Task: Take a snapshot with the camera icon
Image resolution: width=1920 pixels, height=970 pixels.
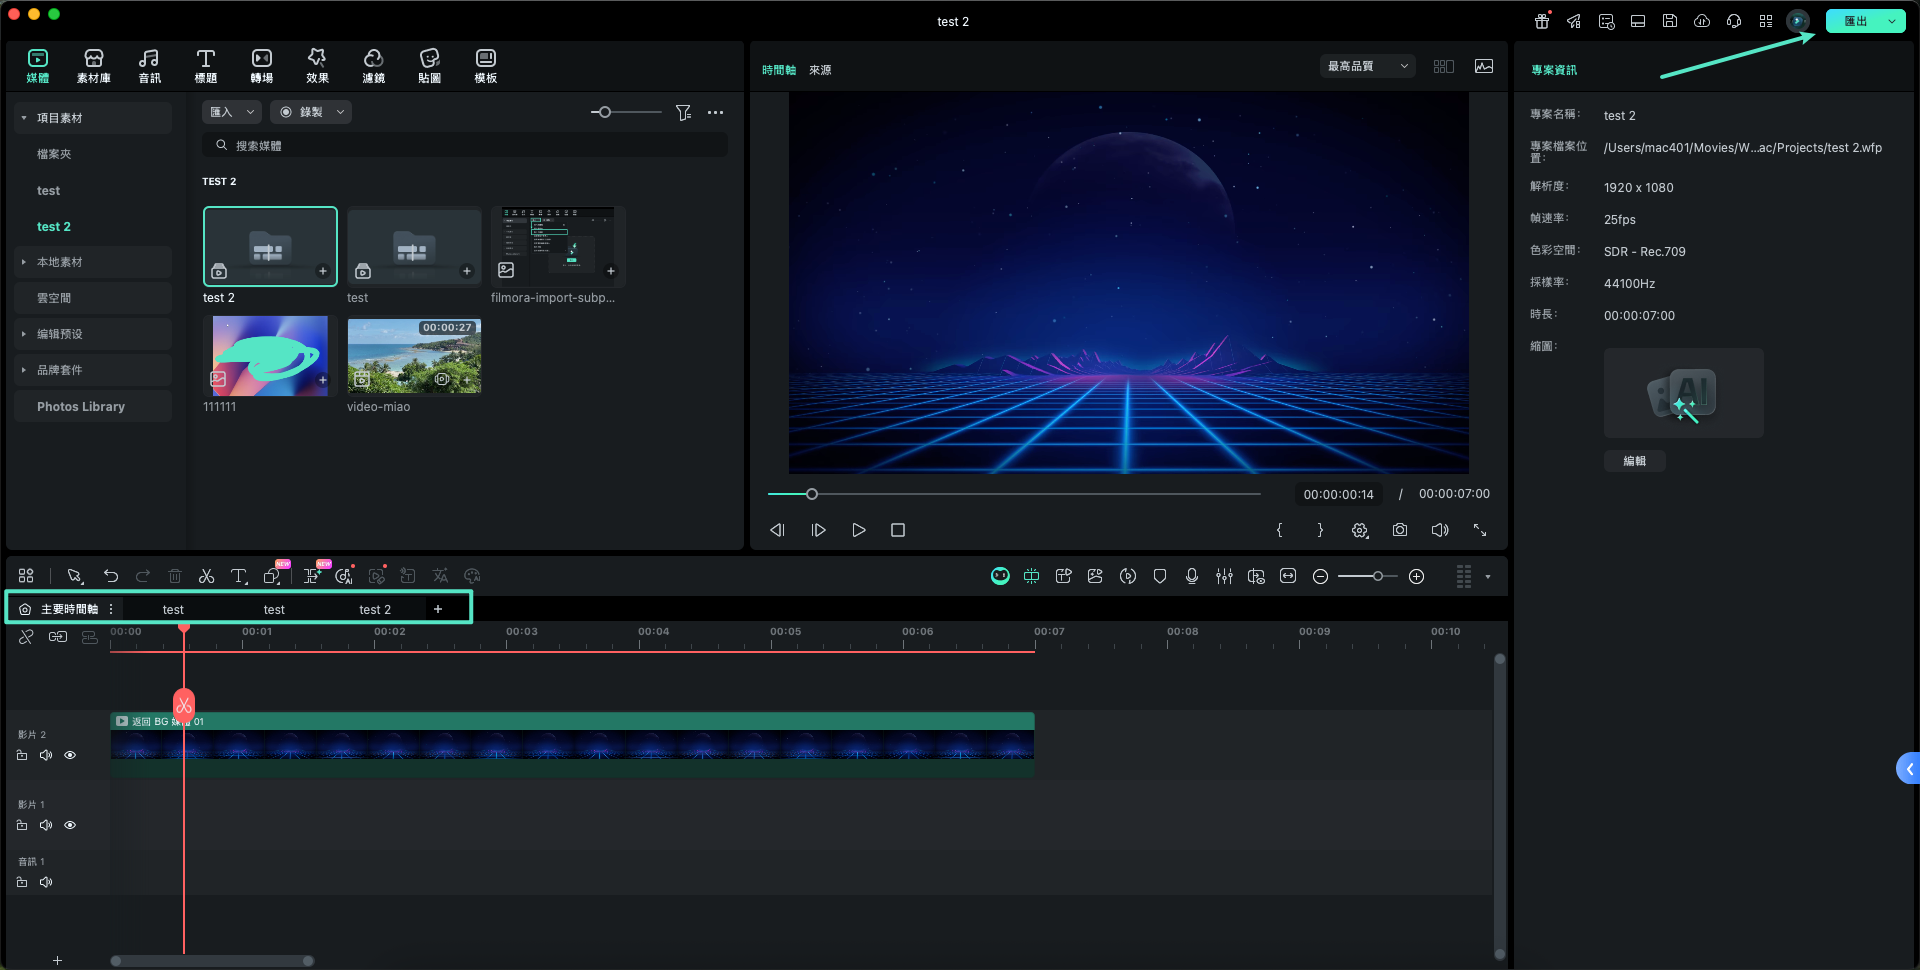Action: click(x=1400, y=530)
